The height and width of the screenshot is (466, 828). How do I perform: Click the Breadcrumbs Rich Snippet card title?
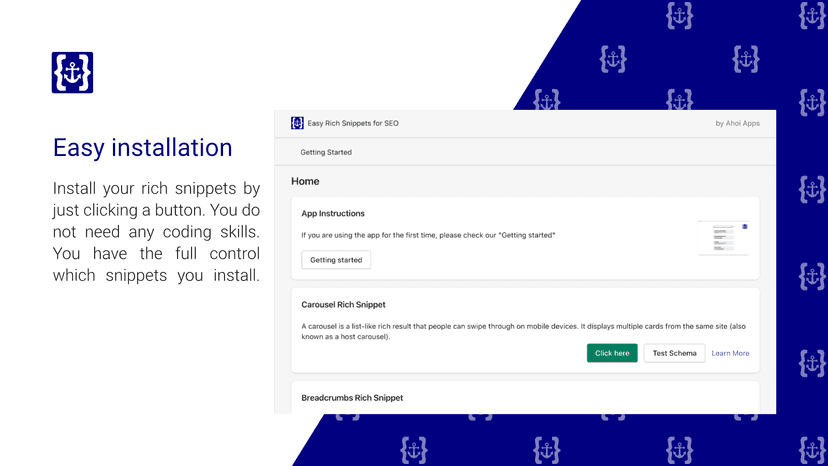tap(352, 398)
